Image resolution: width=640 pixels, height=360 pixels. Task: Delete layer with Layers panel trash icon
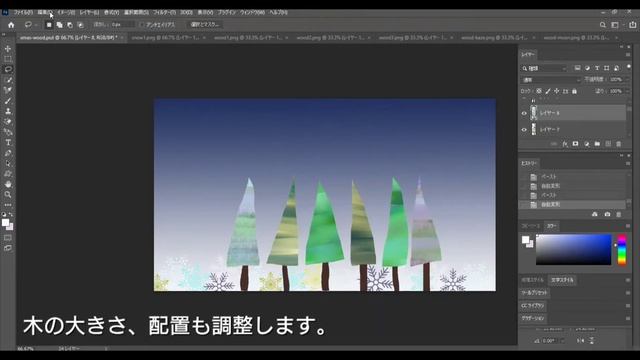click(x=619, y=144)
